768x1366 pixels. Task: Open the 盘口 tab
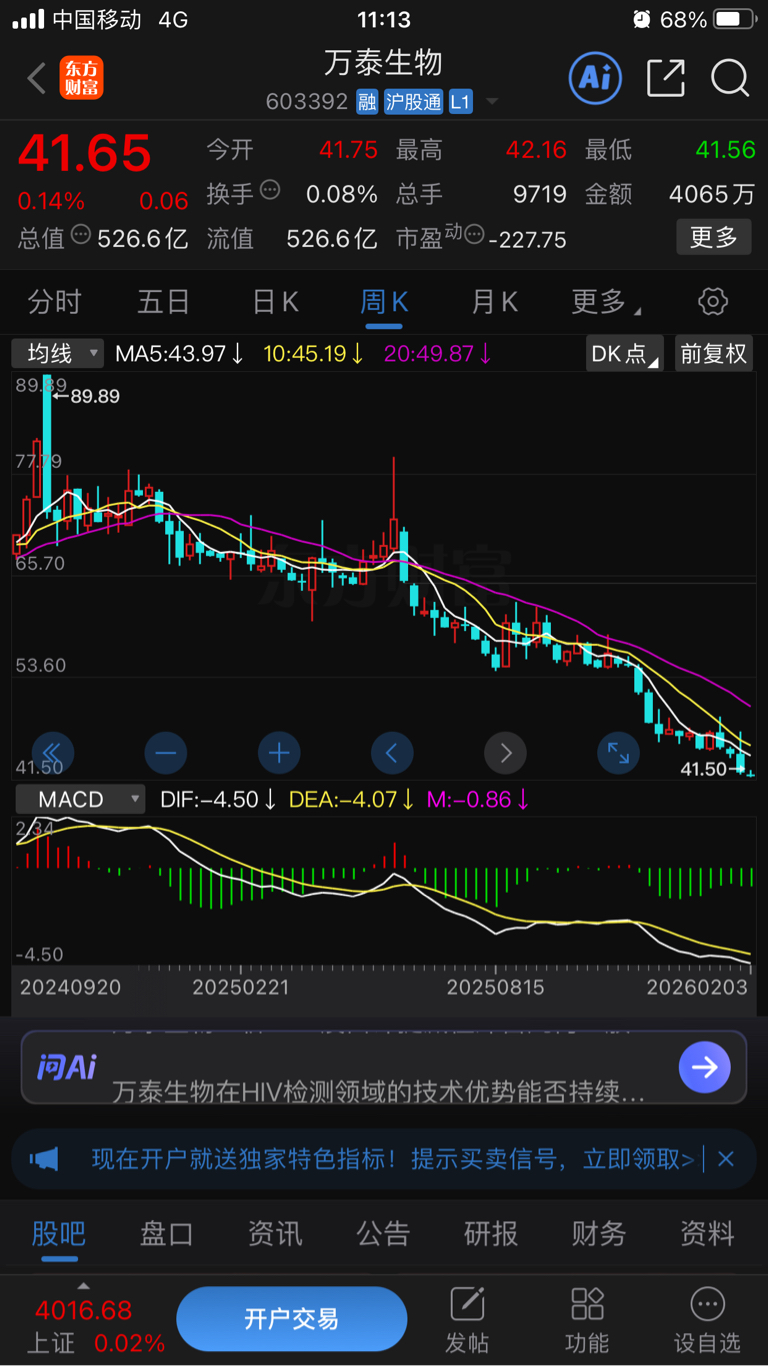pyautogui.click(x=166, y=1233)
